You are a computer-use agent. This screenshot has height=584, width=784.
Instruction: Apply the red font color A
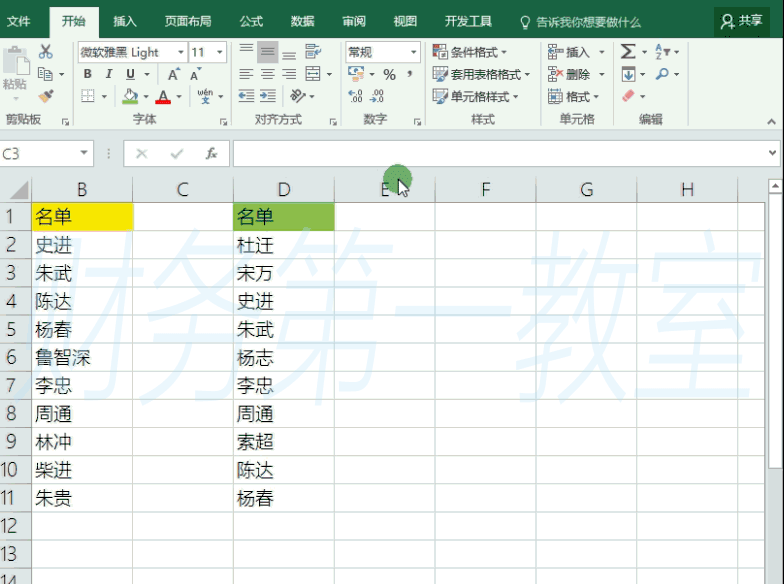point(163,96)
